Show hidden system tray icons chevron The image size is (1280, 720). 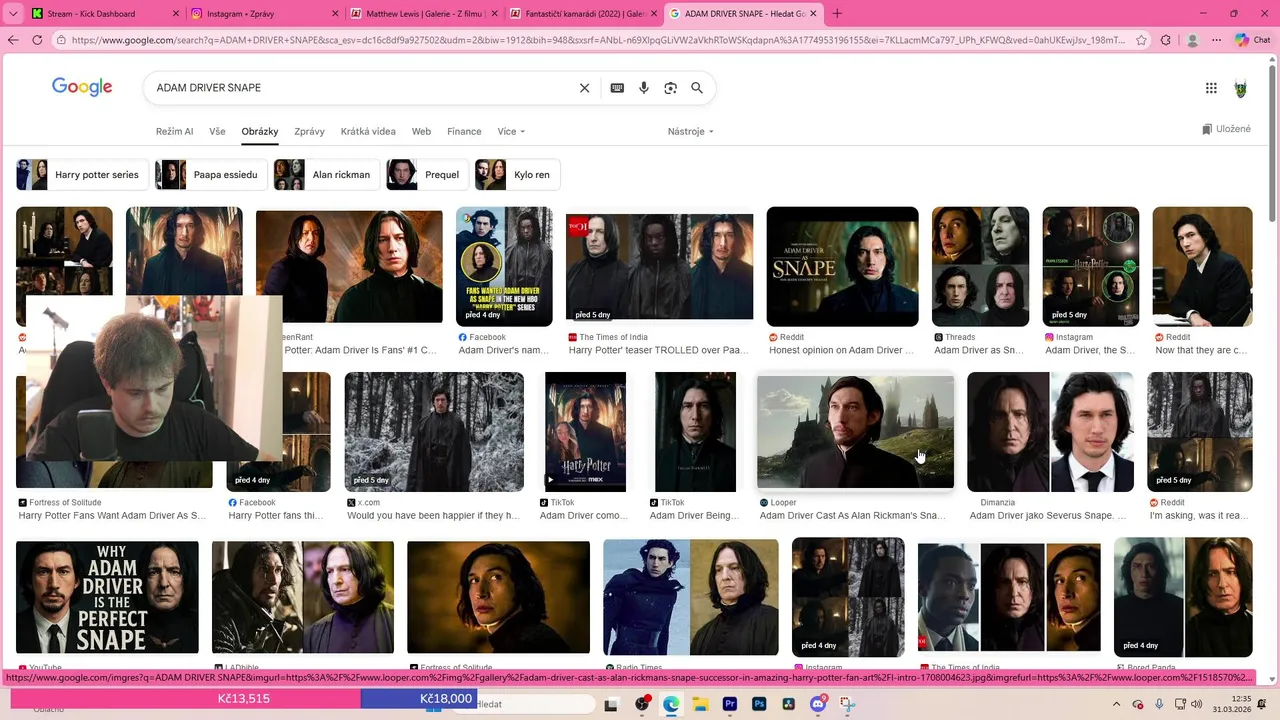click(x=1116, y=704)
